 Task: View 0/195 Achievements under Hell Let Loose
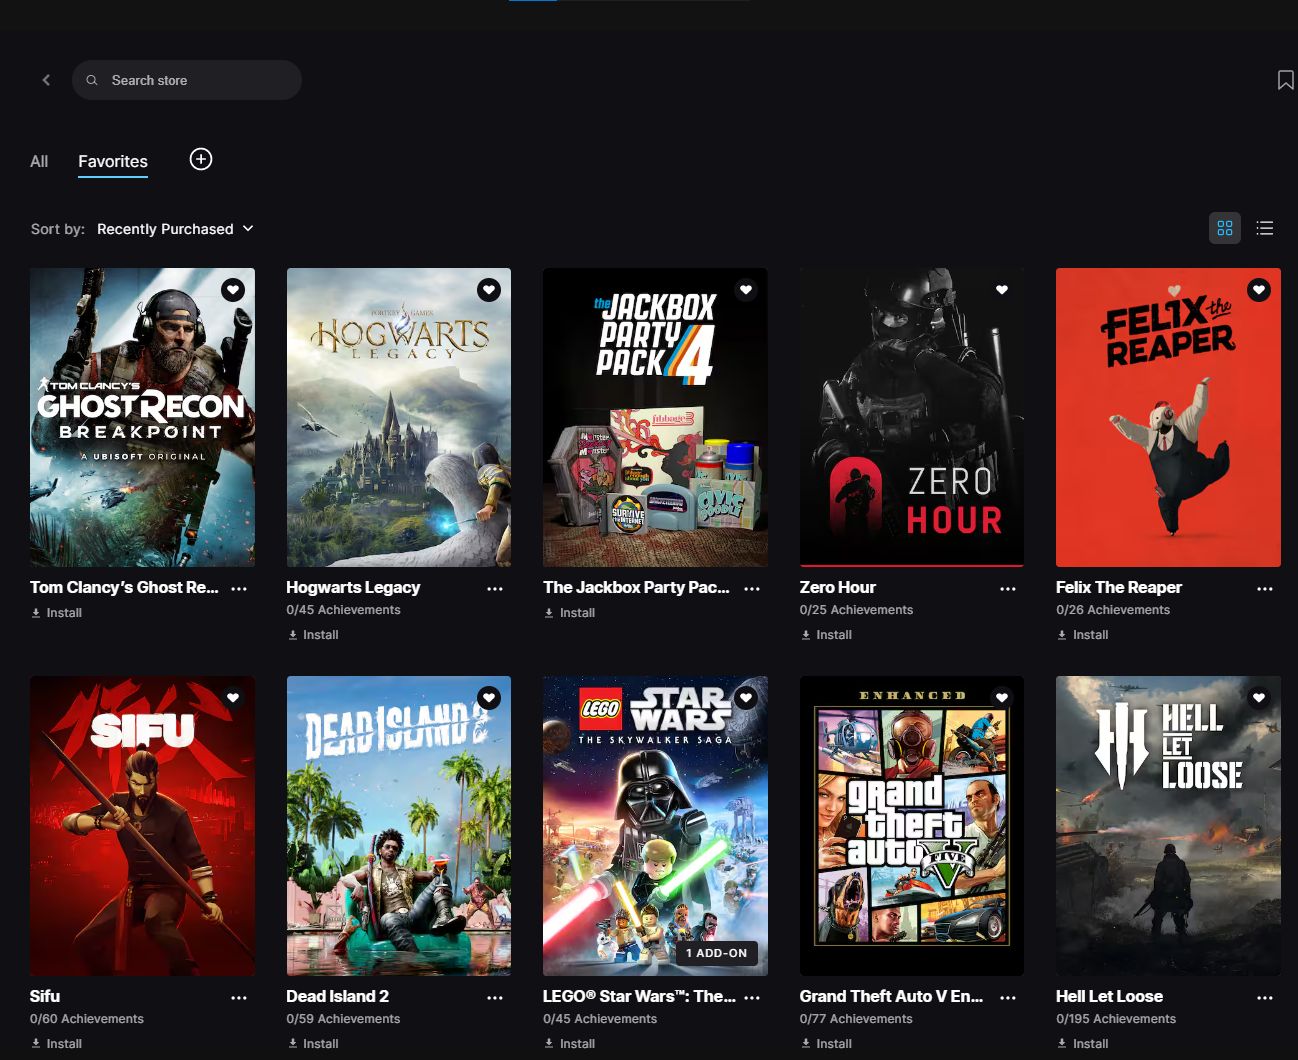(1116, 1019)
